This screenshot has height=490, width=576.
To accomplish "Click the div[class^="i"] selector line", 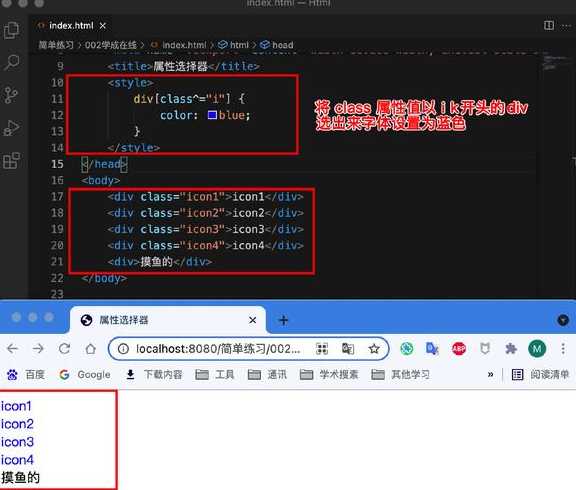I will [189, 99].
